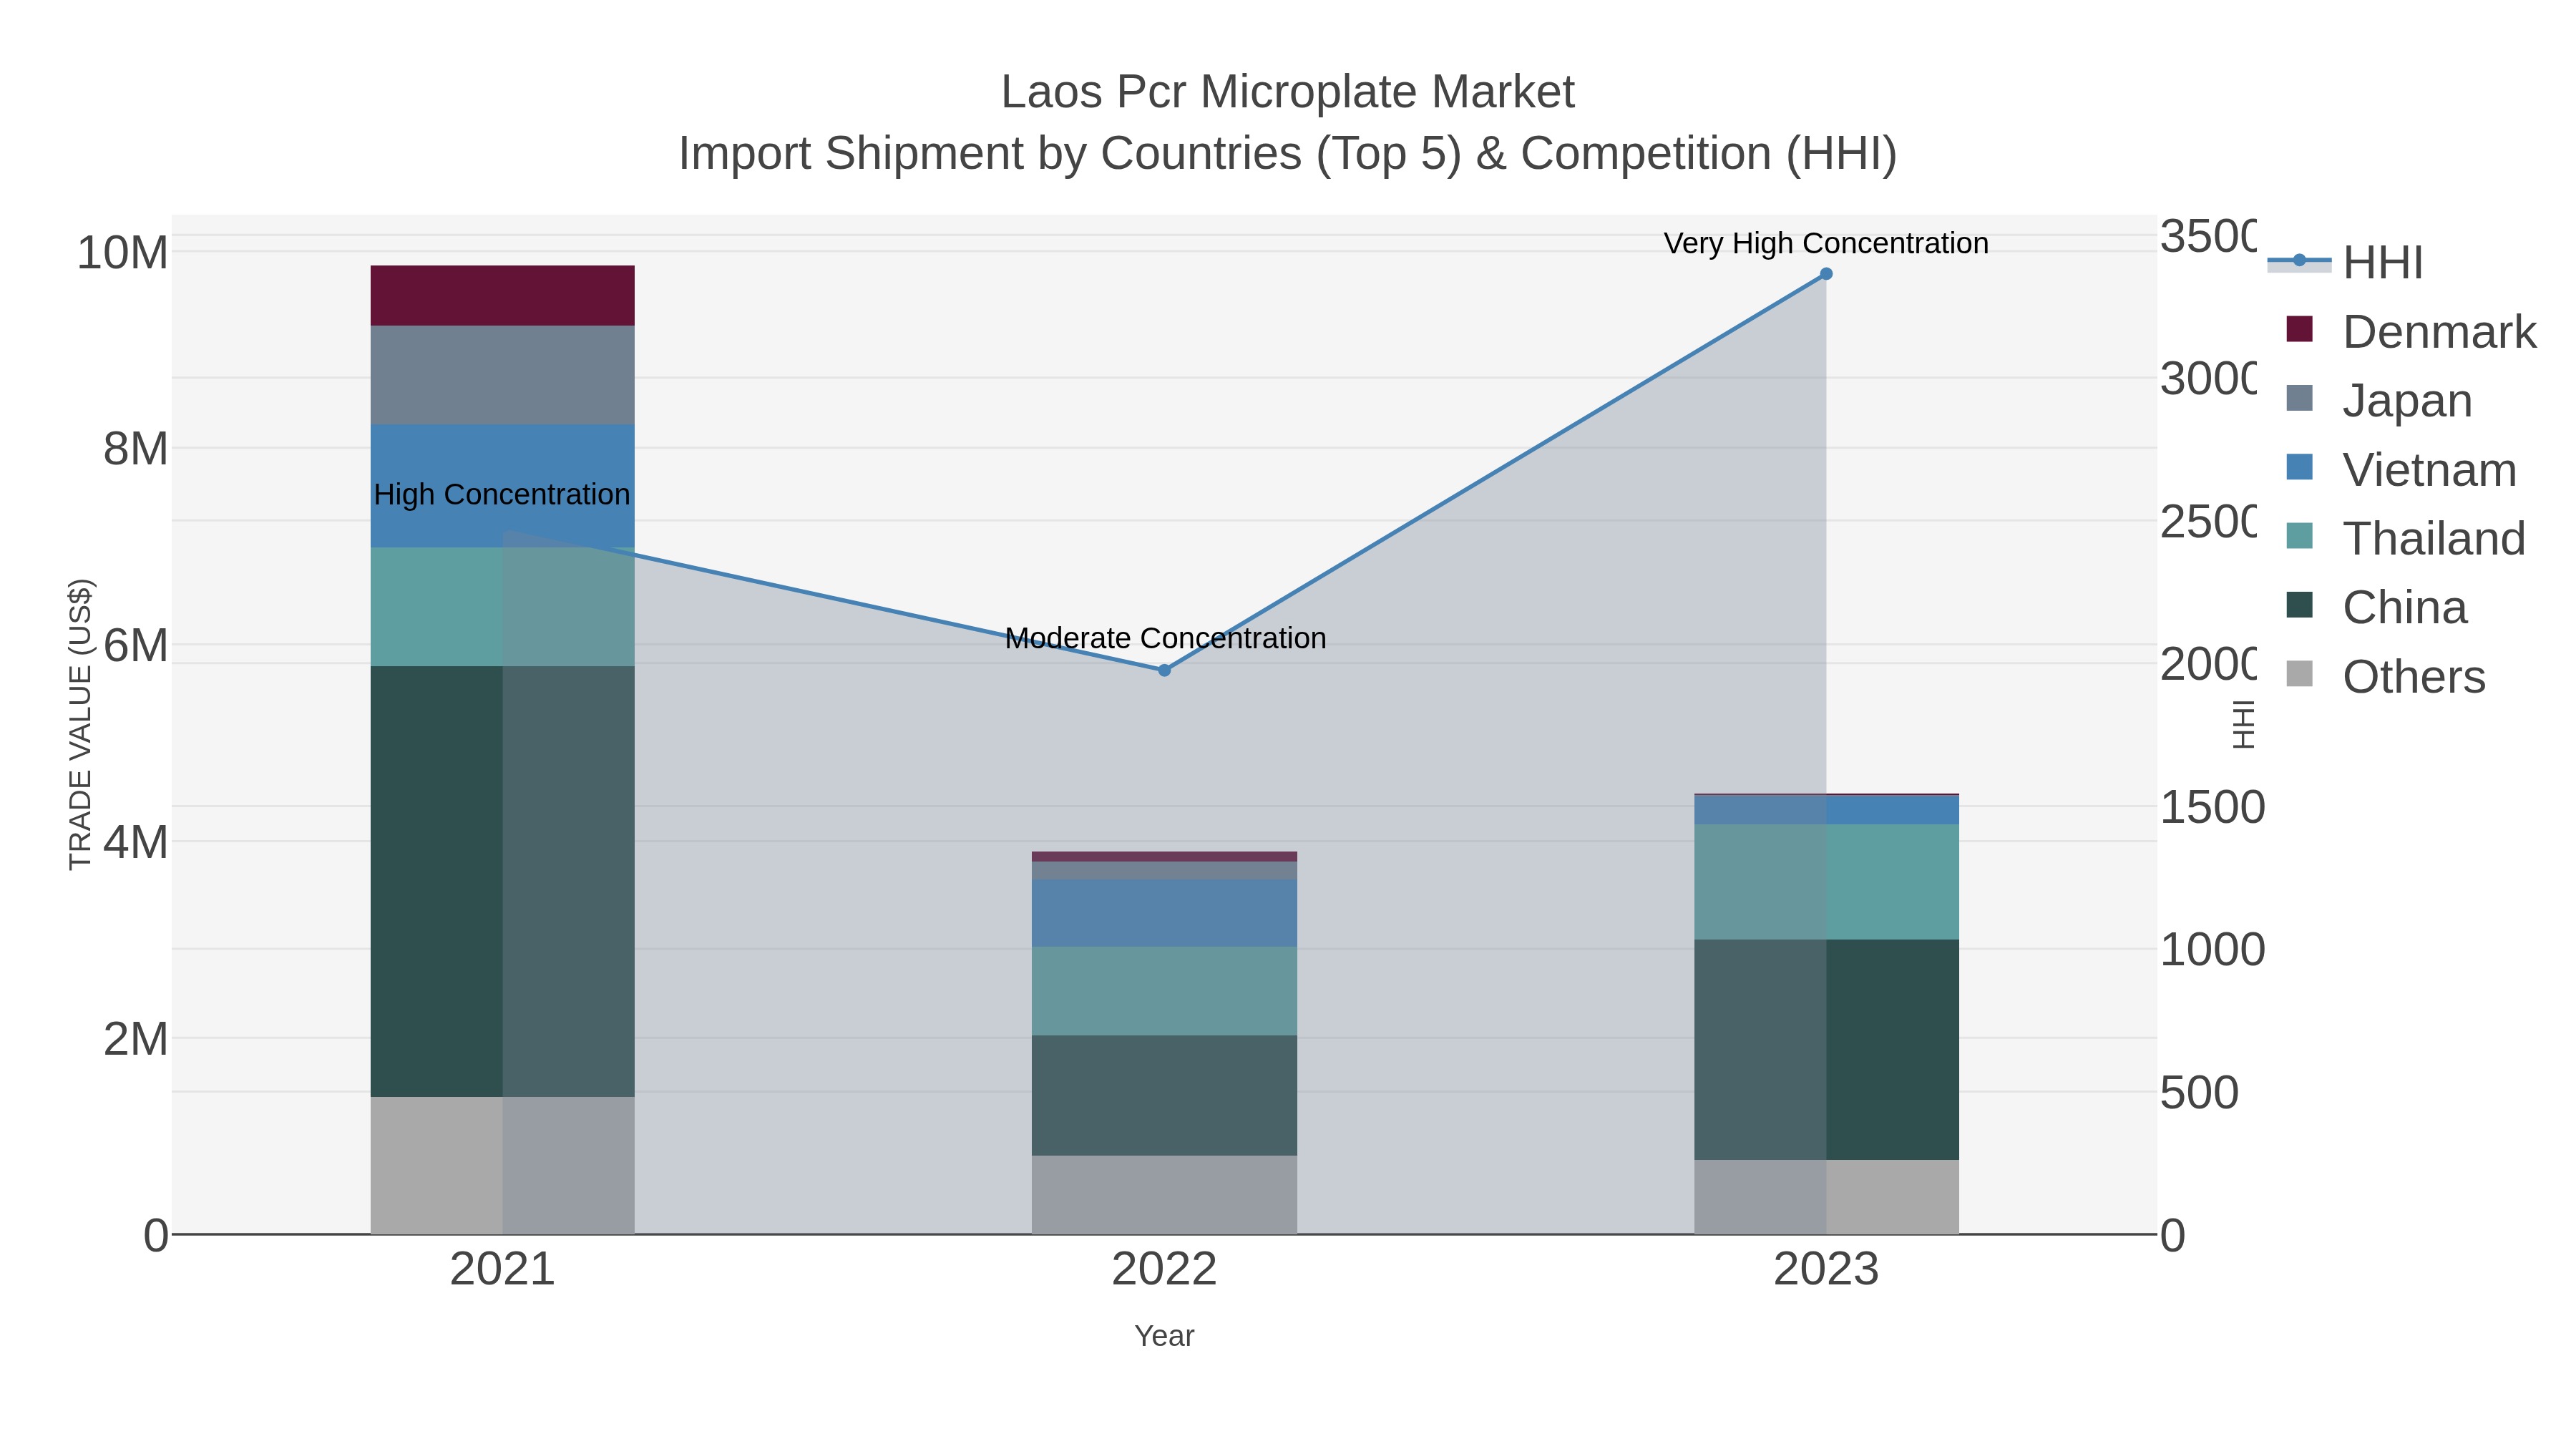Image resolution: width=2576 pixels, height=1449 pixels.
Task: Click the 4M tick on the left axis
Action: (x=135, y=842)
